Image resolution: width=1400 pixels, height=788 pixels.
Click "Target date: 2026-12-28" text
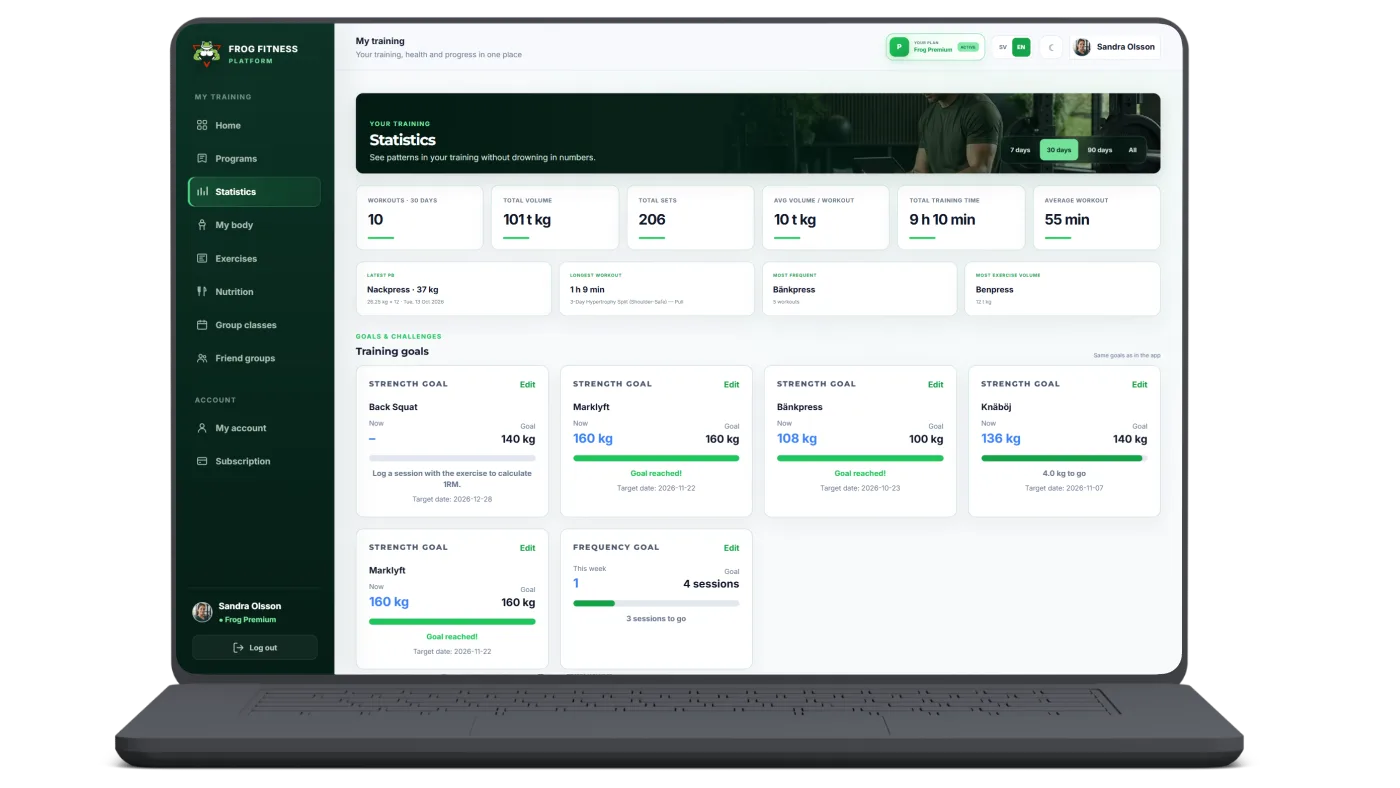click(452, 498)
